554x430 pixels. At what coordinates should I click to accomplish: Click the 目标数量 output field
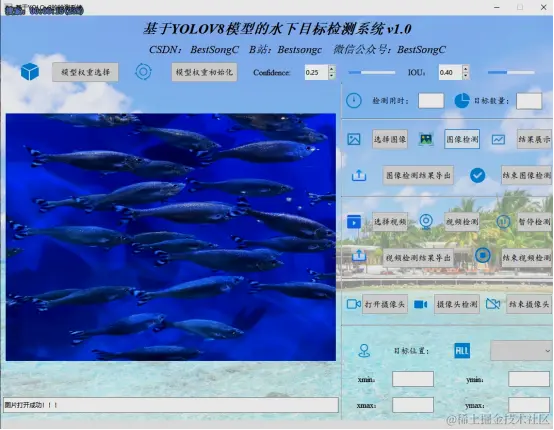tap(529, 101)
